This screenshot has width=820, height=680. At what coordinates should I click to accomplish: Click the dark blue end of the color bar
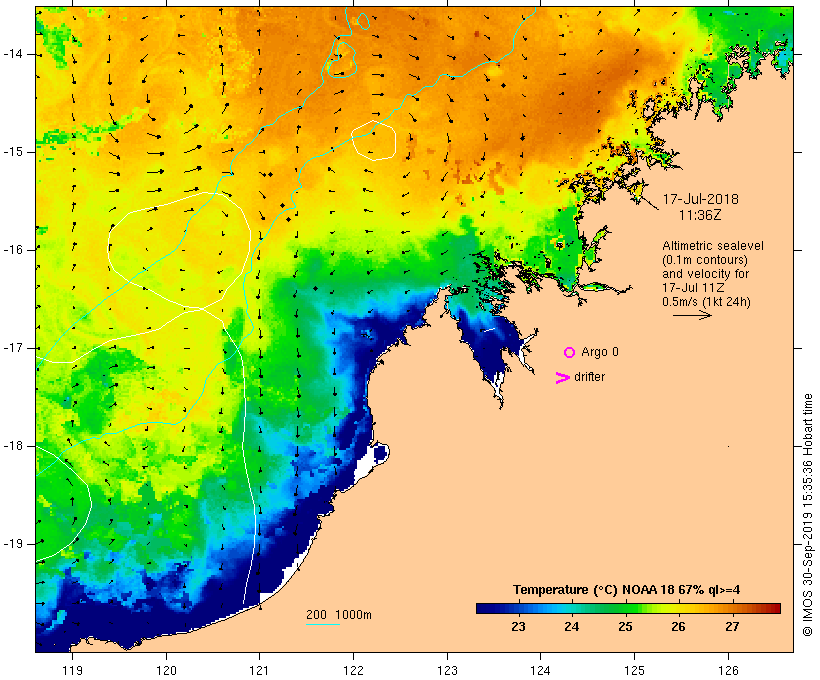pyautogui.click(x=482, y=608)
